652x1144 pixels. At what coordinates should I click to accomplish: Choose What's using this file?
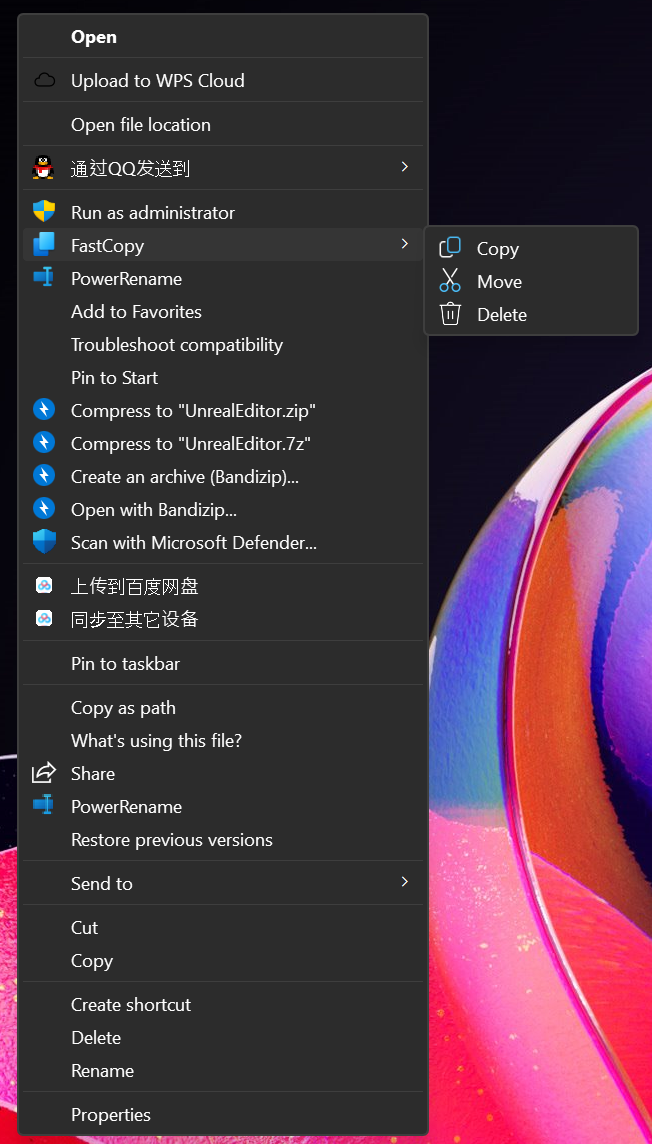click(223, 741)
